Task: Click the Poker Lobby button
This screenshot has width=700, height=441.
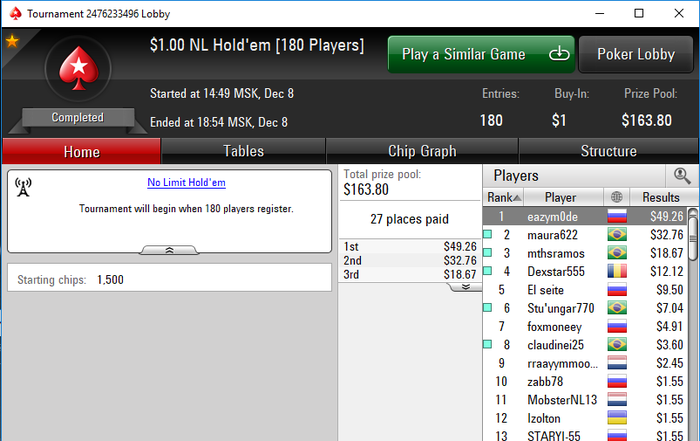Action: click(x=636, y=54)
